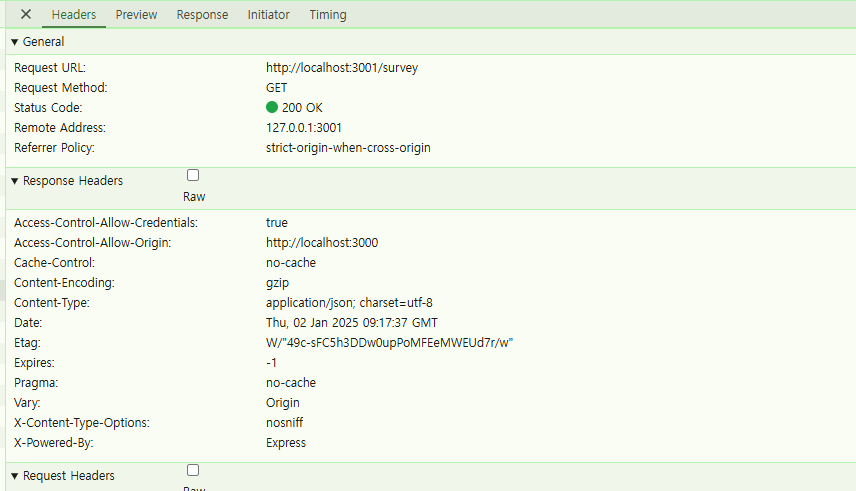Enable Raw view for Response Headers
The height and width of the screenshot is (491, 856).
click(x=193, y=175)
